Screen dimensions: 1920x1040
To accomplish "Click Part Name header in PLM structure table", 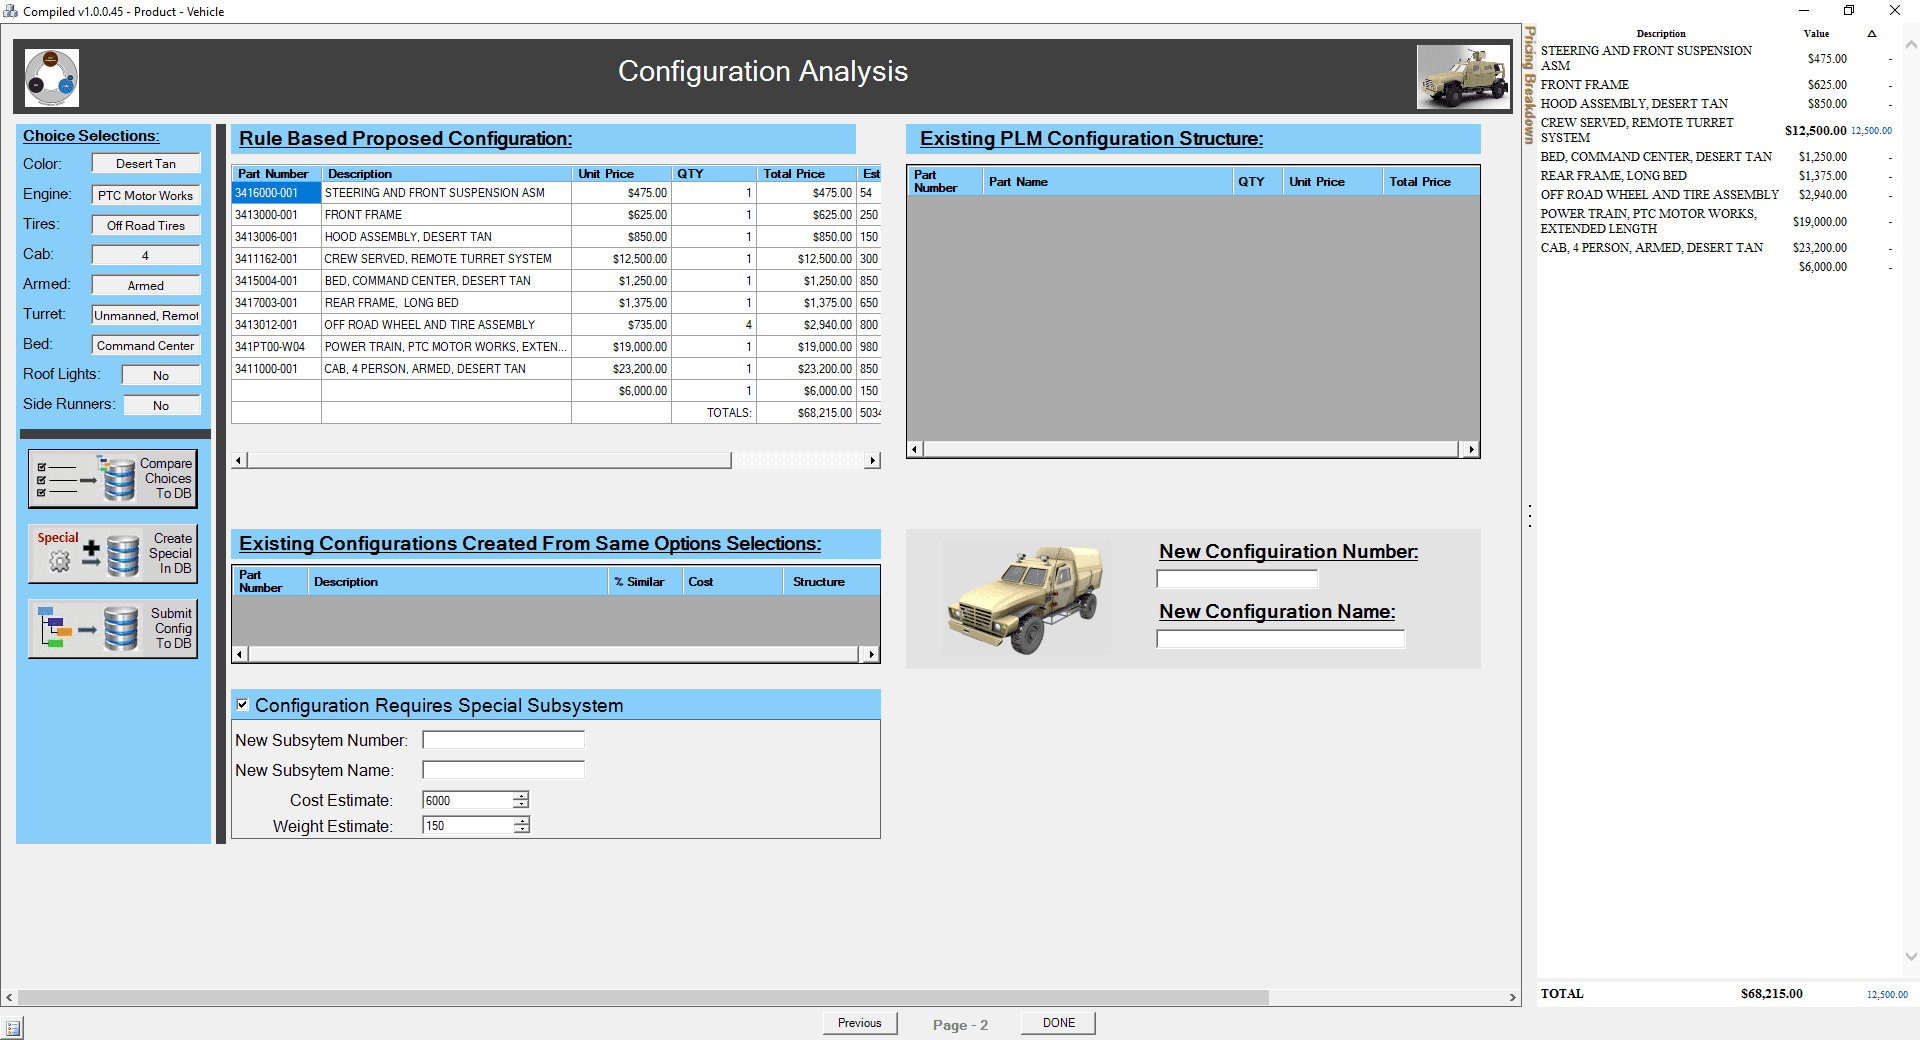I will pyautogui.click(x=1107, y=182).
